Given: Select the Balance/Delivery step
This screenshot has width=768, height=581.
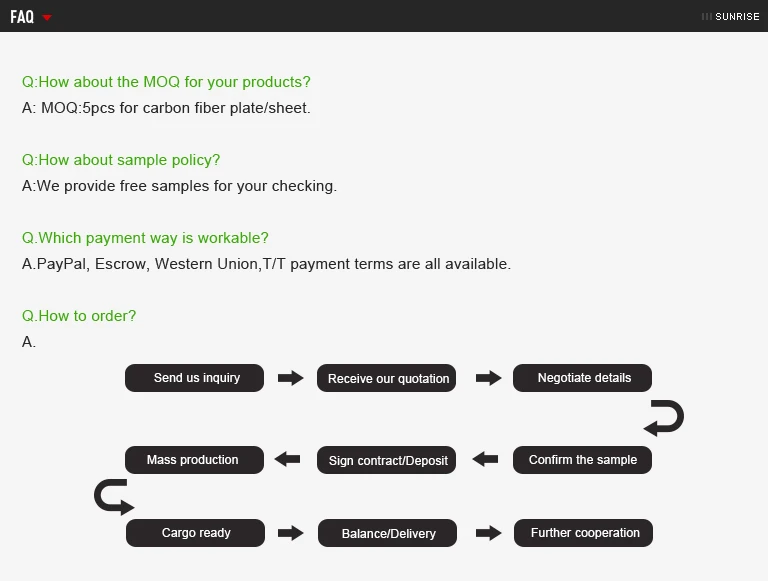Looking at the screenshot, I should pos(387,533).
